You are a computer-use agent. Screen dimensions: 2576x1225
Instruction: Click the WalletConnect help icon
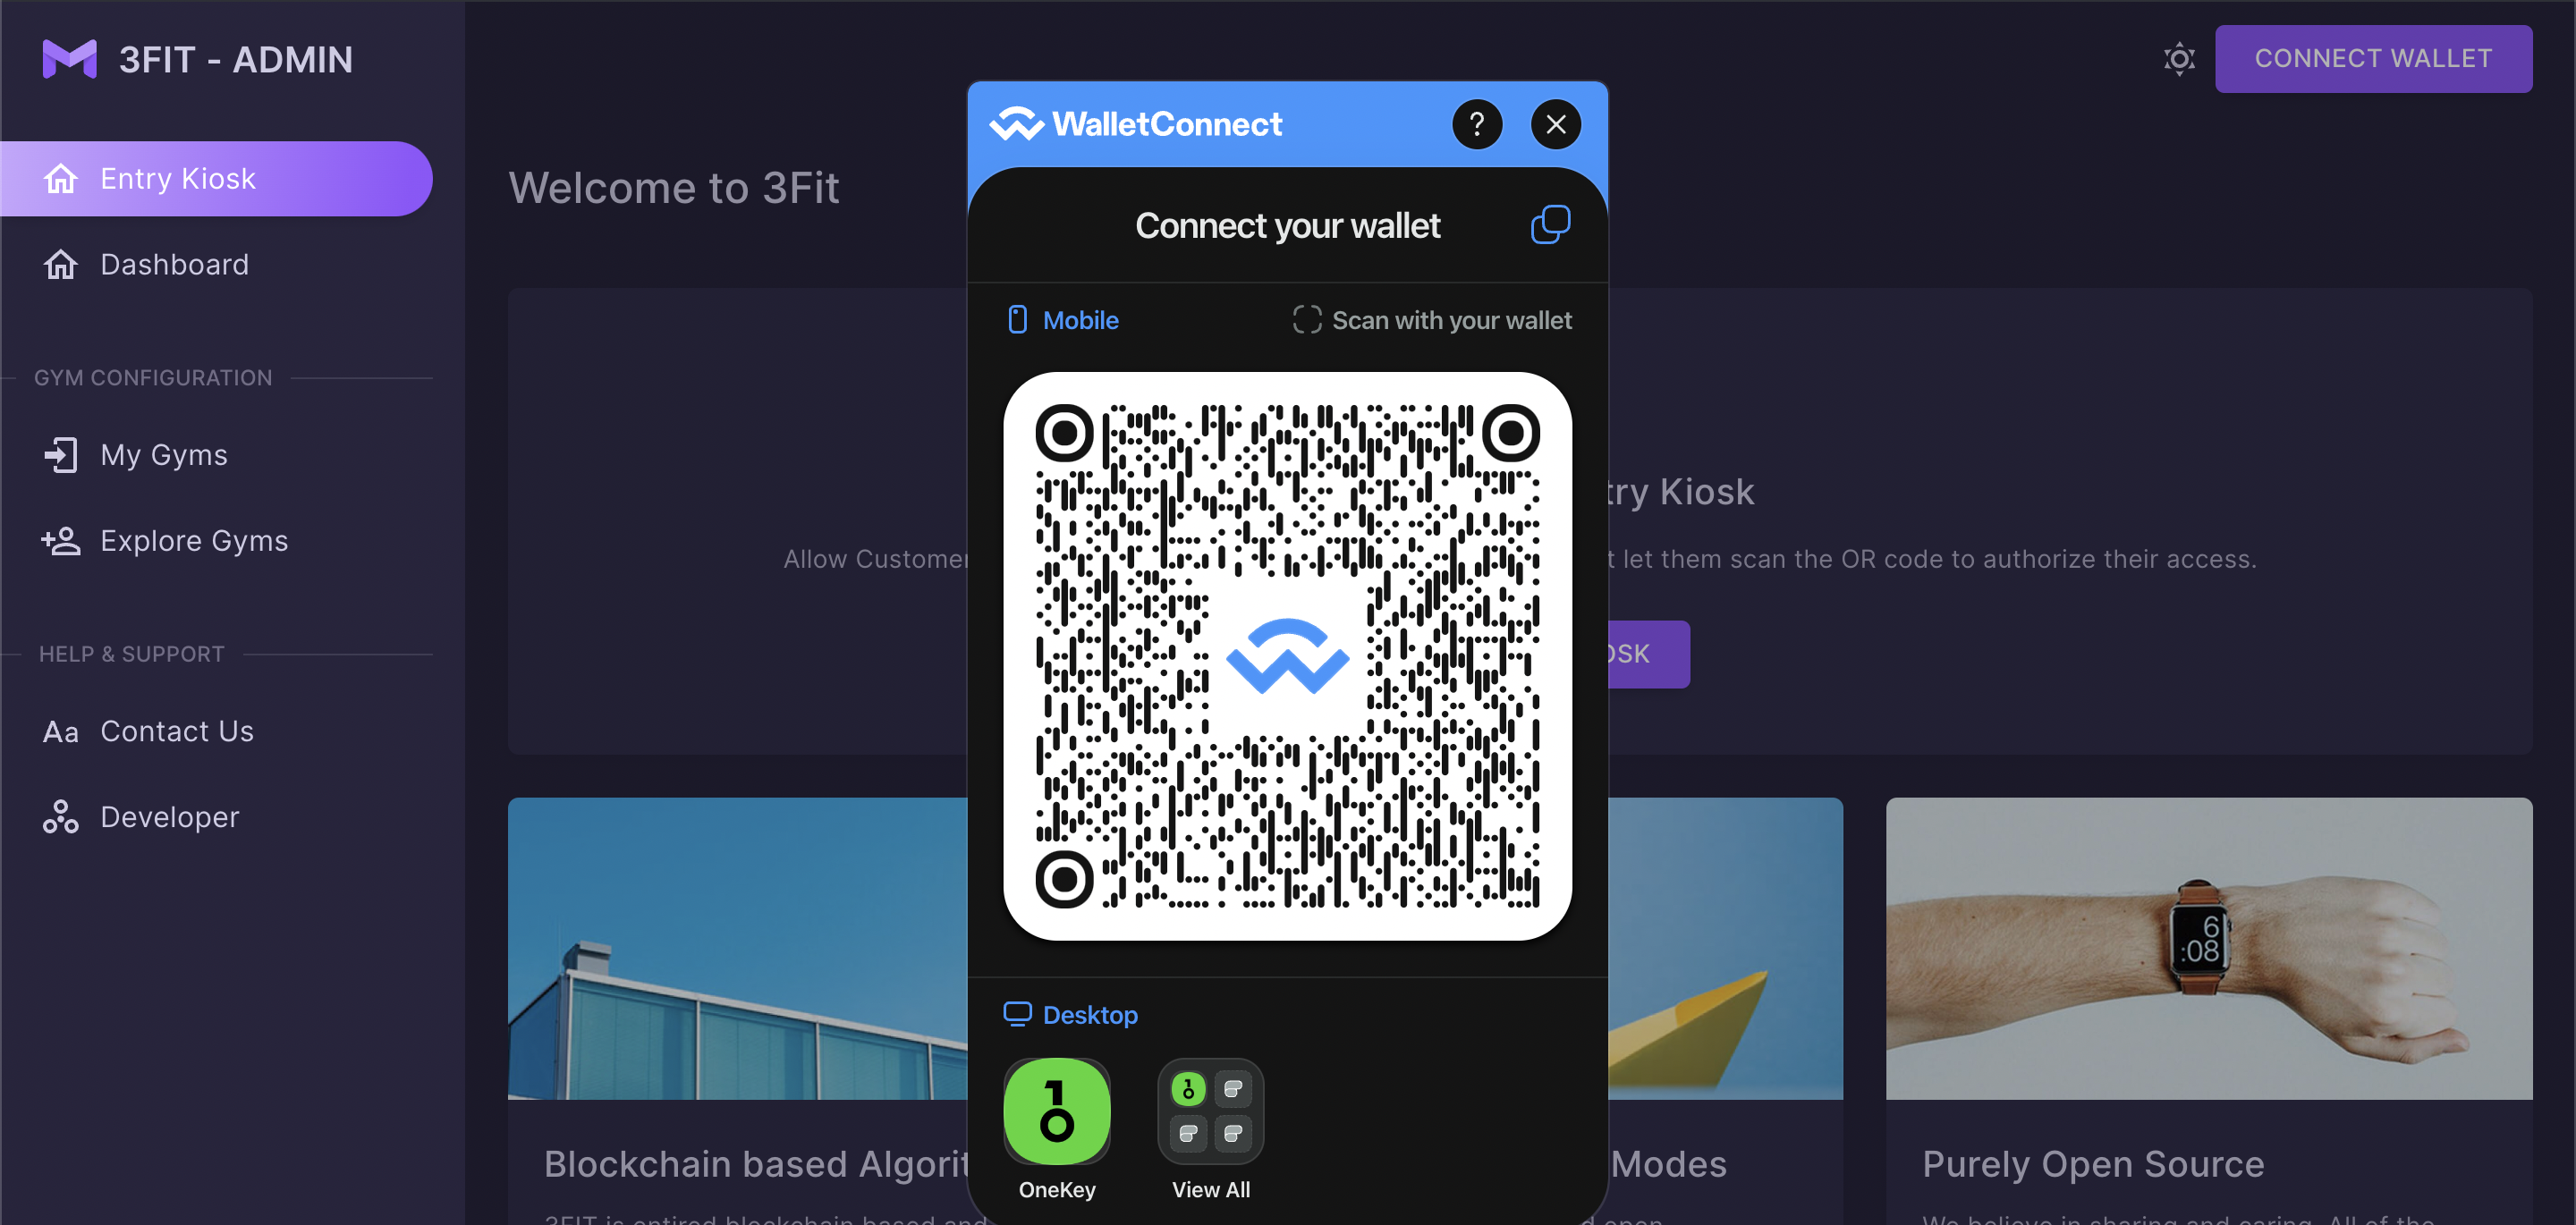pyautogui.click(x=1475, y=125)
